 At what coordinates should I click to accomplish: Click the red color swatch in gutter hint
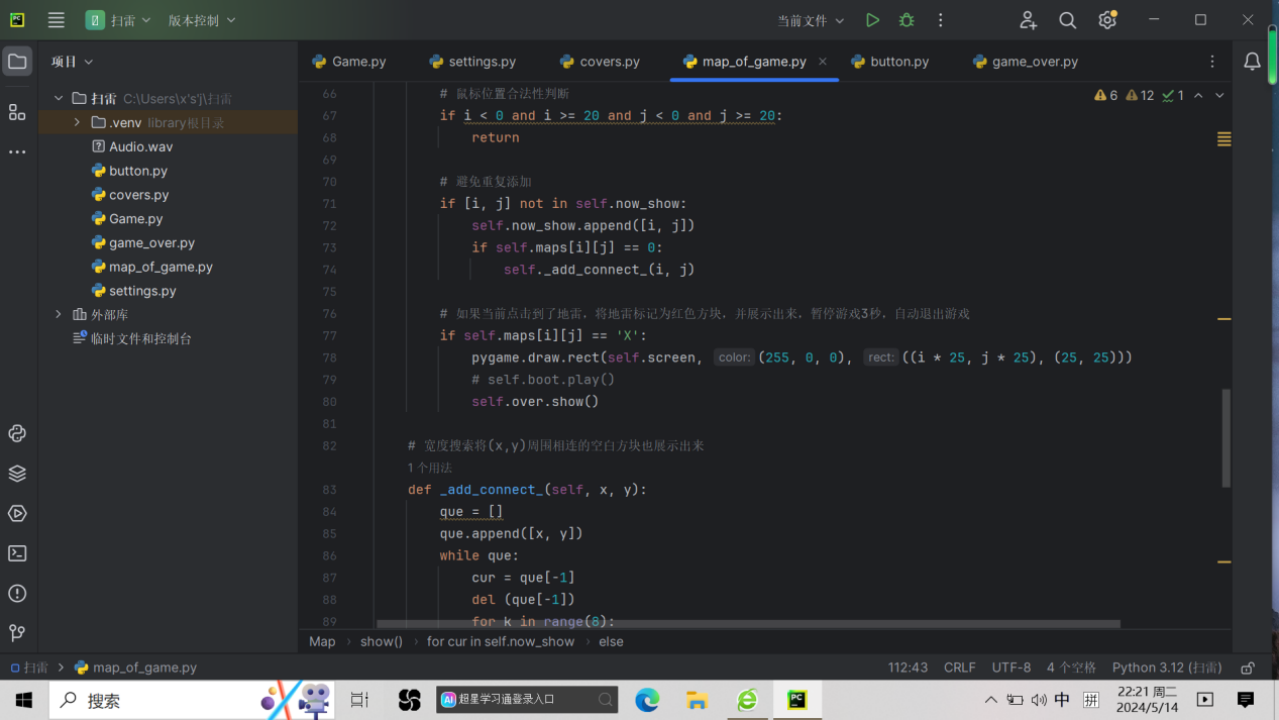[734, 357]
